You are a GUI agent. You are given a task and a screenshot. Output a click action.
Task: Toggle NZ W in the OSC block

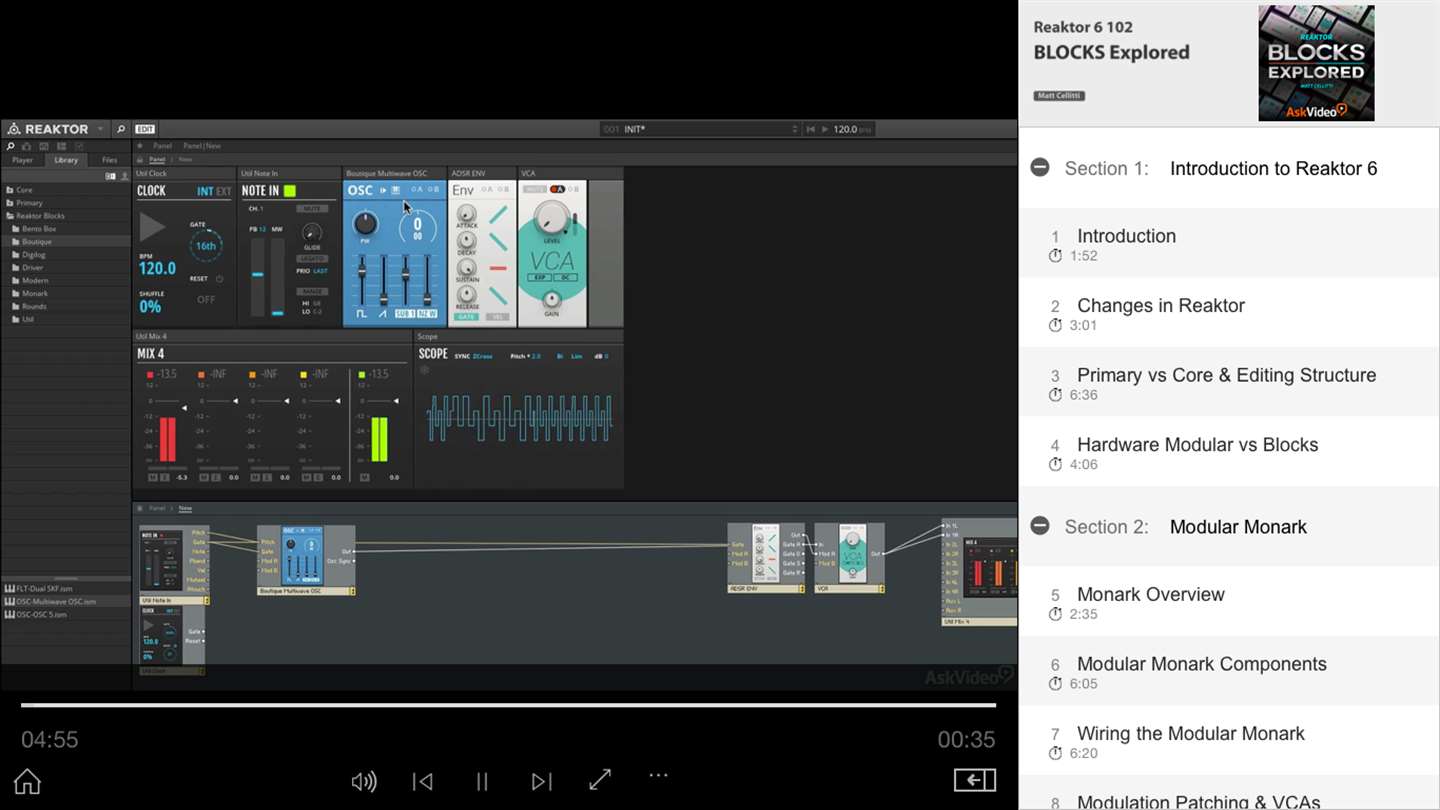427,314
